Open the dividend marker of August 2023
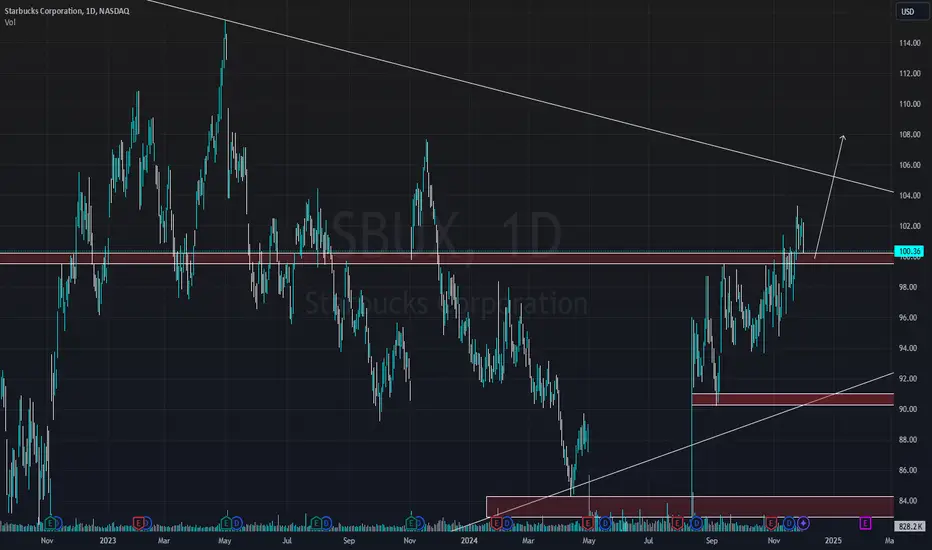 click(x=326, y=523)
